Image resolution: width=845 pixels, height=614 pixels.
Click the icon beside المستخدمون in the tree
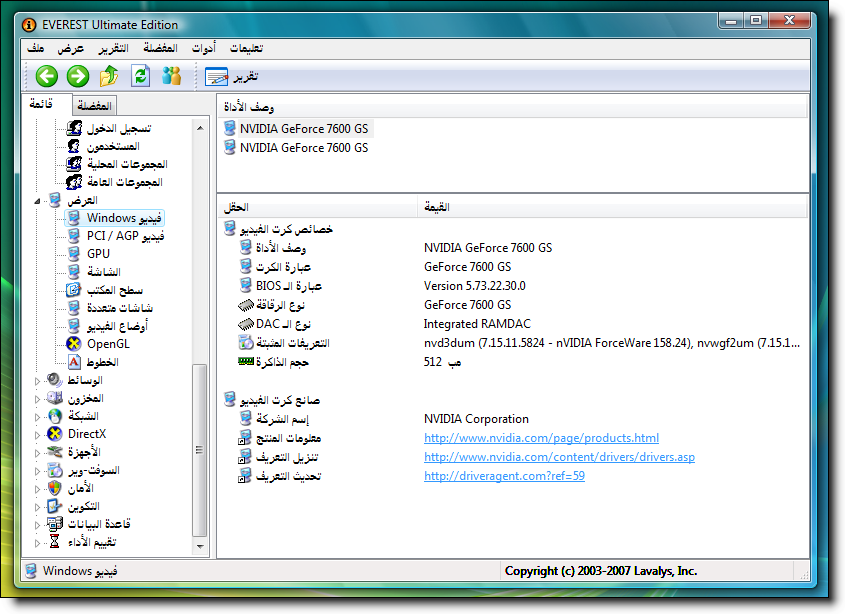tap(74, 146)
